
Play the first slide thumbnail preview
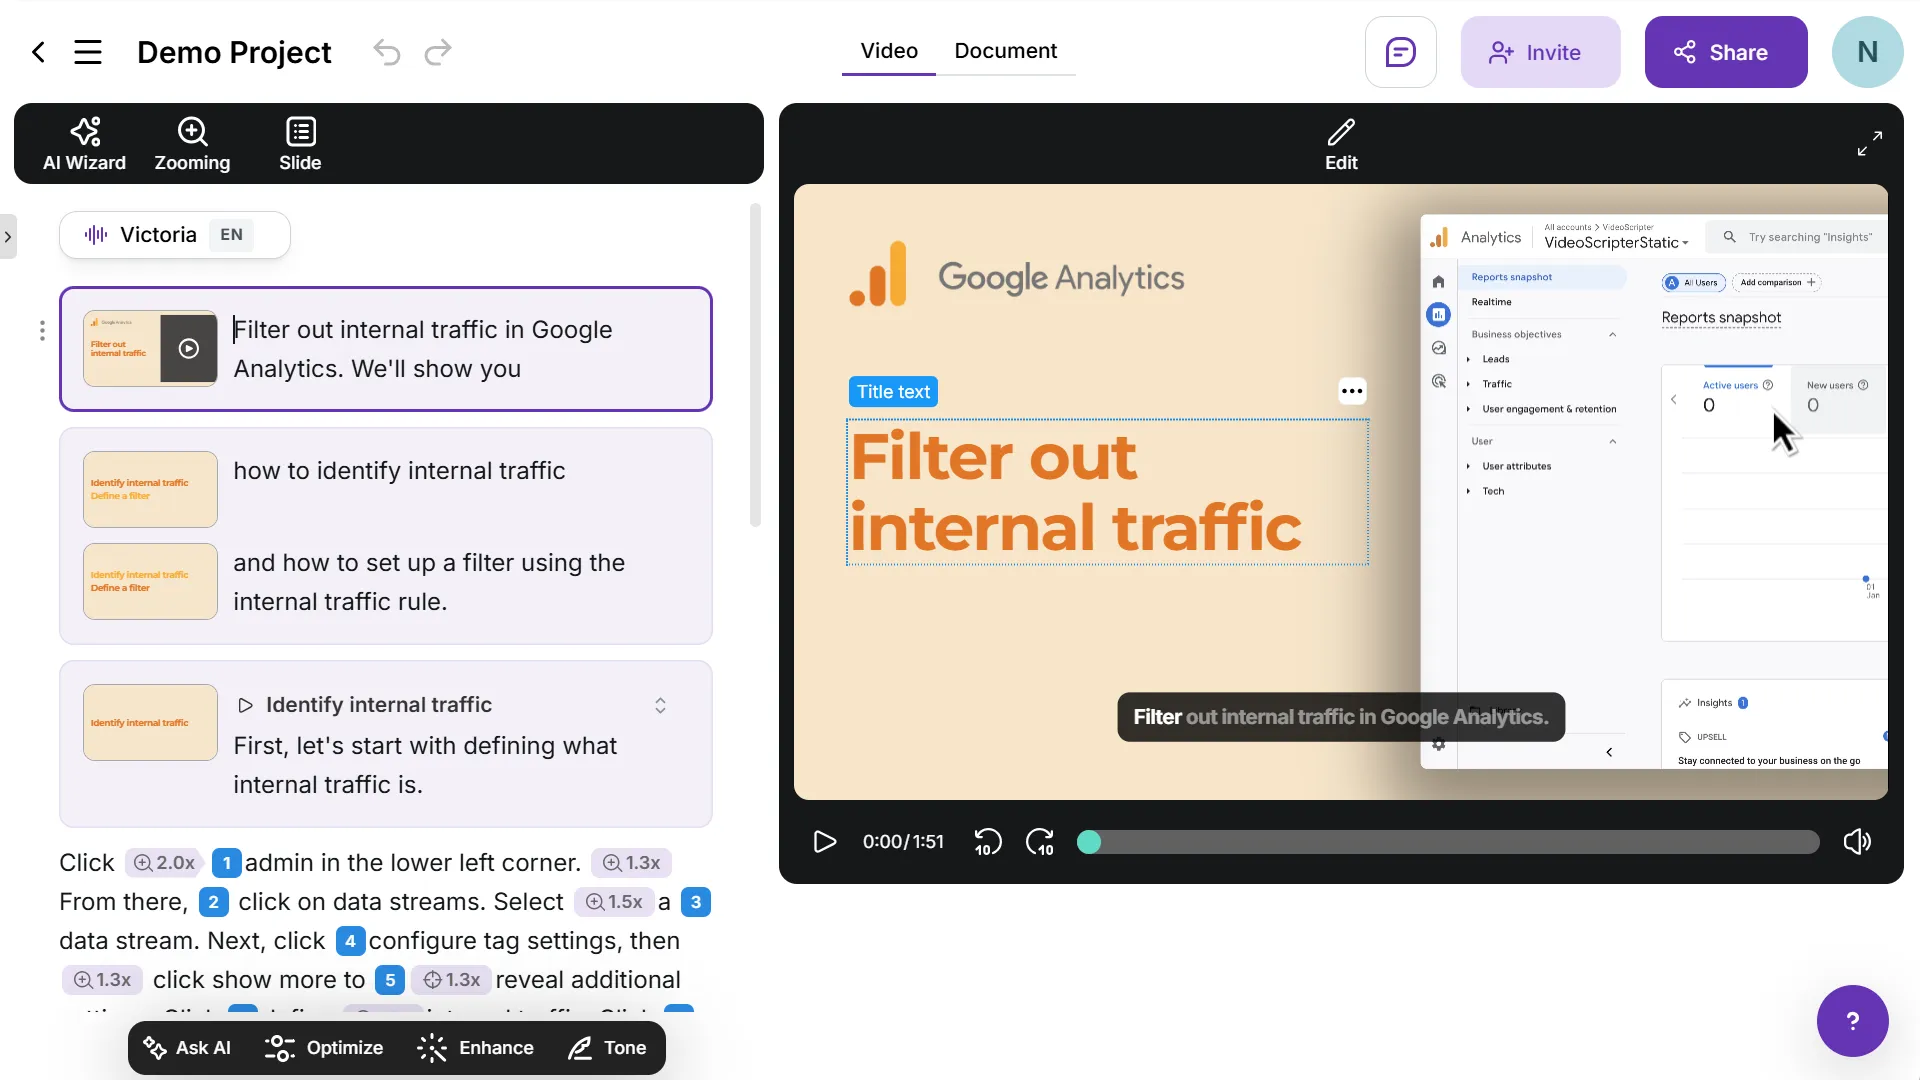click(189, 348)
